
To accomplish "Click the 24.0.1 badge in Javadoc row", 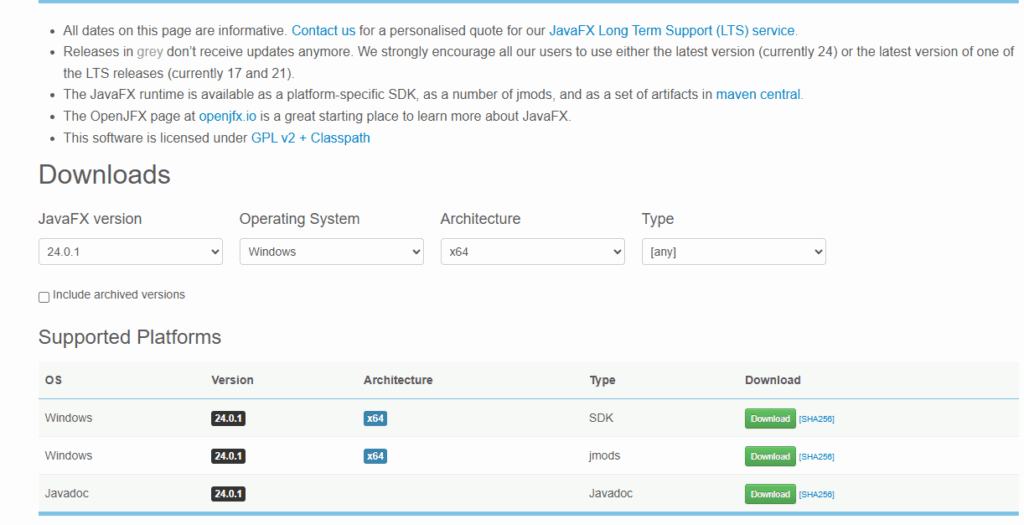I will (228, 494).
